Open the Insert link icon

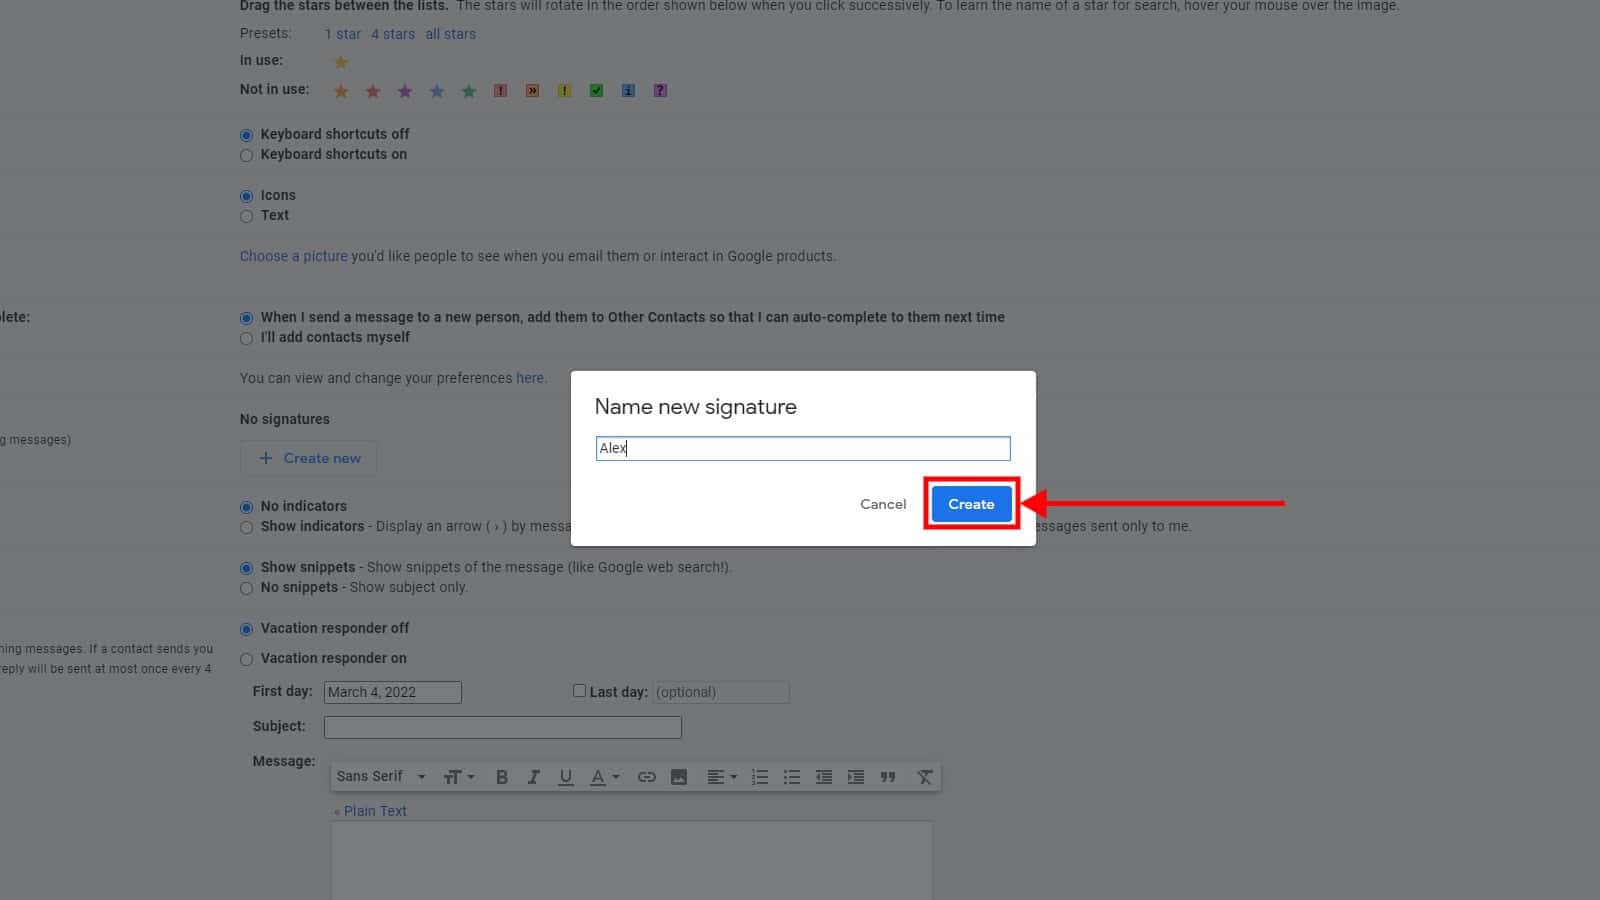[647, 776]
